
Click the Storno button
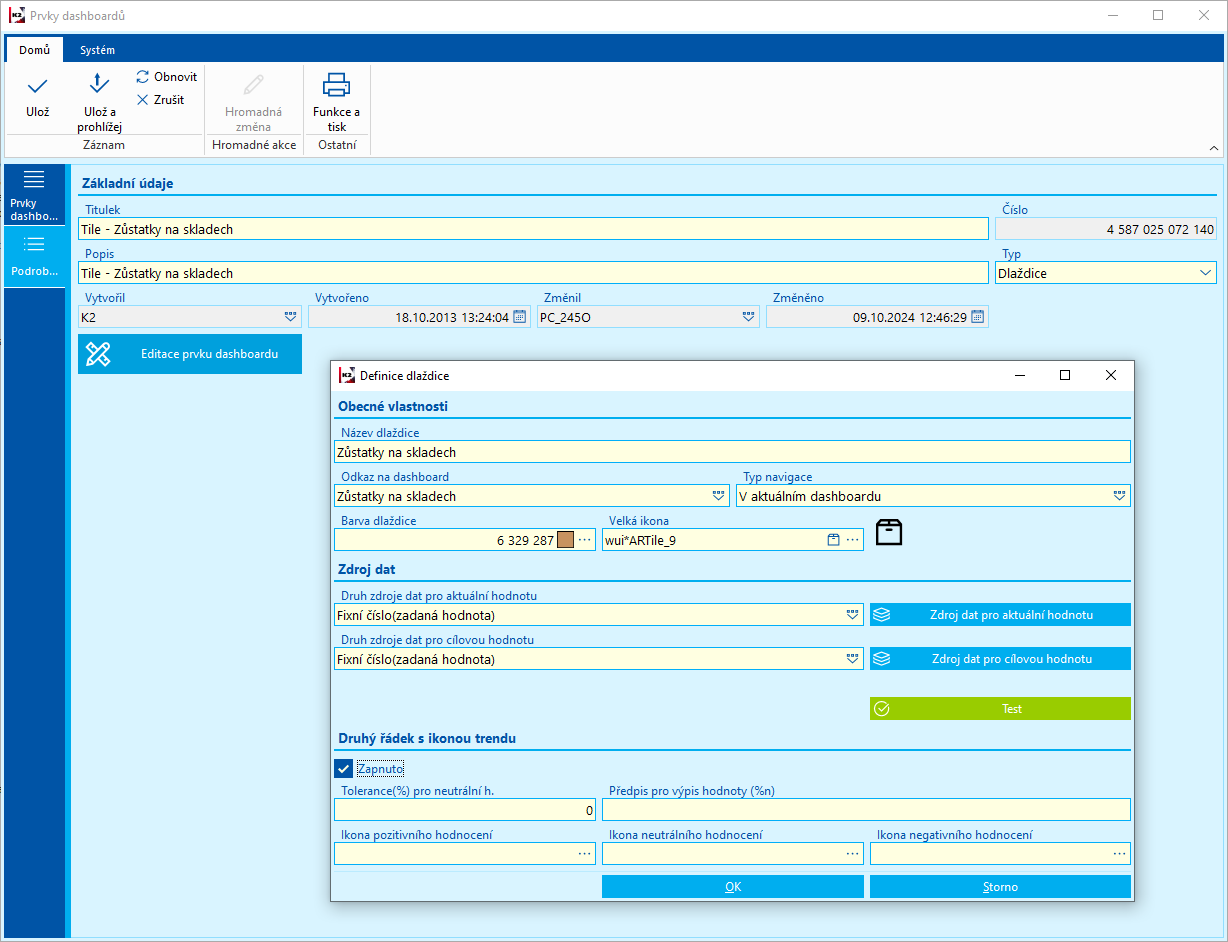tap(1000, 887)
